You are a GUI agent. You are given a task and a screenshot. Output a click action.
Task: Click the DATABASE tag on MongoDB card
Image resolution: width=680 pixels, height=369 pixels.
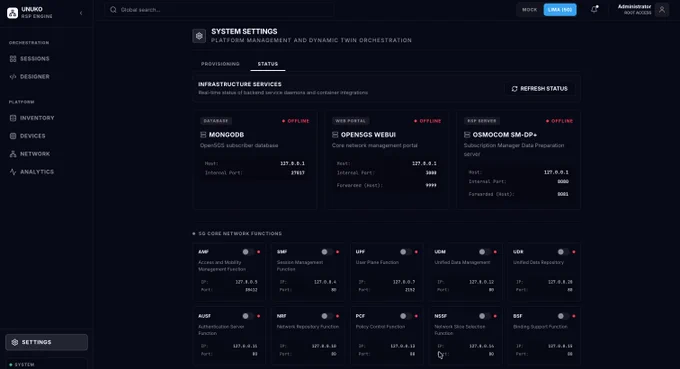216,121
